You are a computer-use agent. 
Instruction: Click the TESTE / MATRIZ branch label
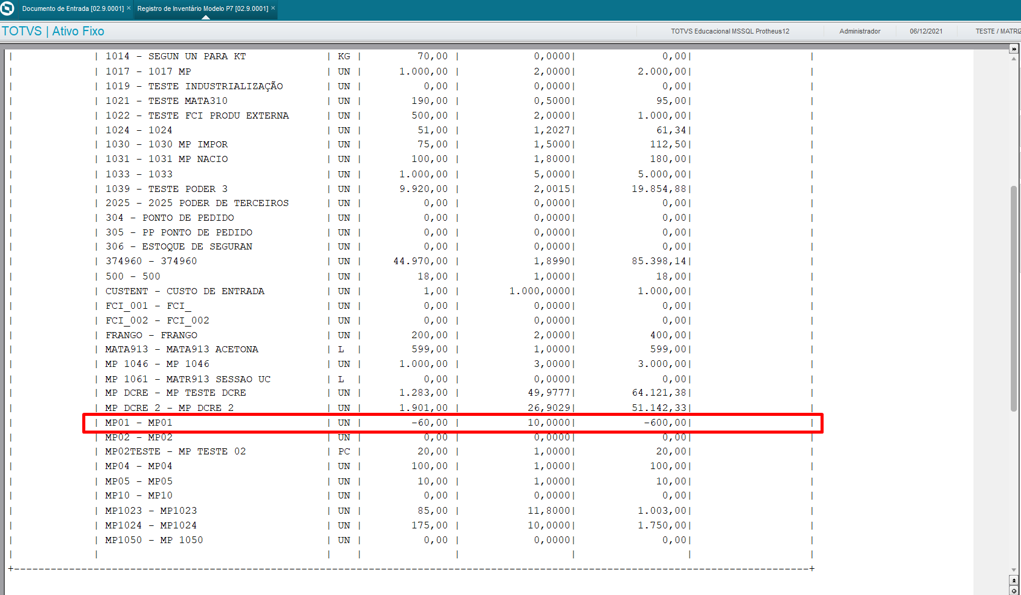click(x=998, y=31)
